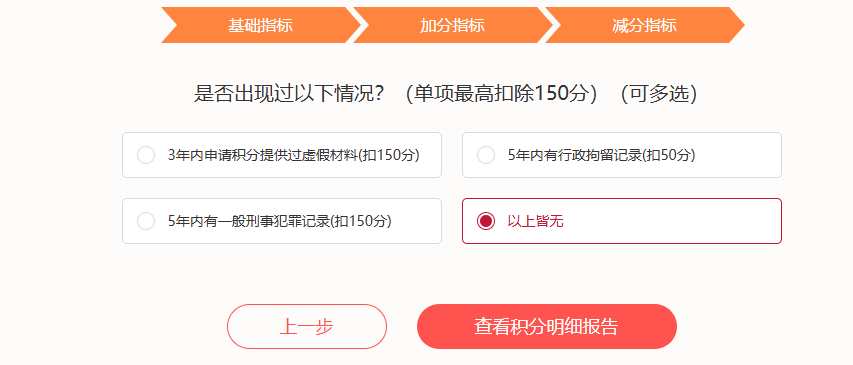Click the label 5年内有一般刑事犯罪记录(扣150分)
This screenshot has height=365, width=853.
(280, 221)
